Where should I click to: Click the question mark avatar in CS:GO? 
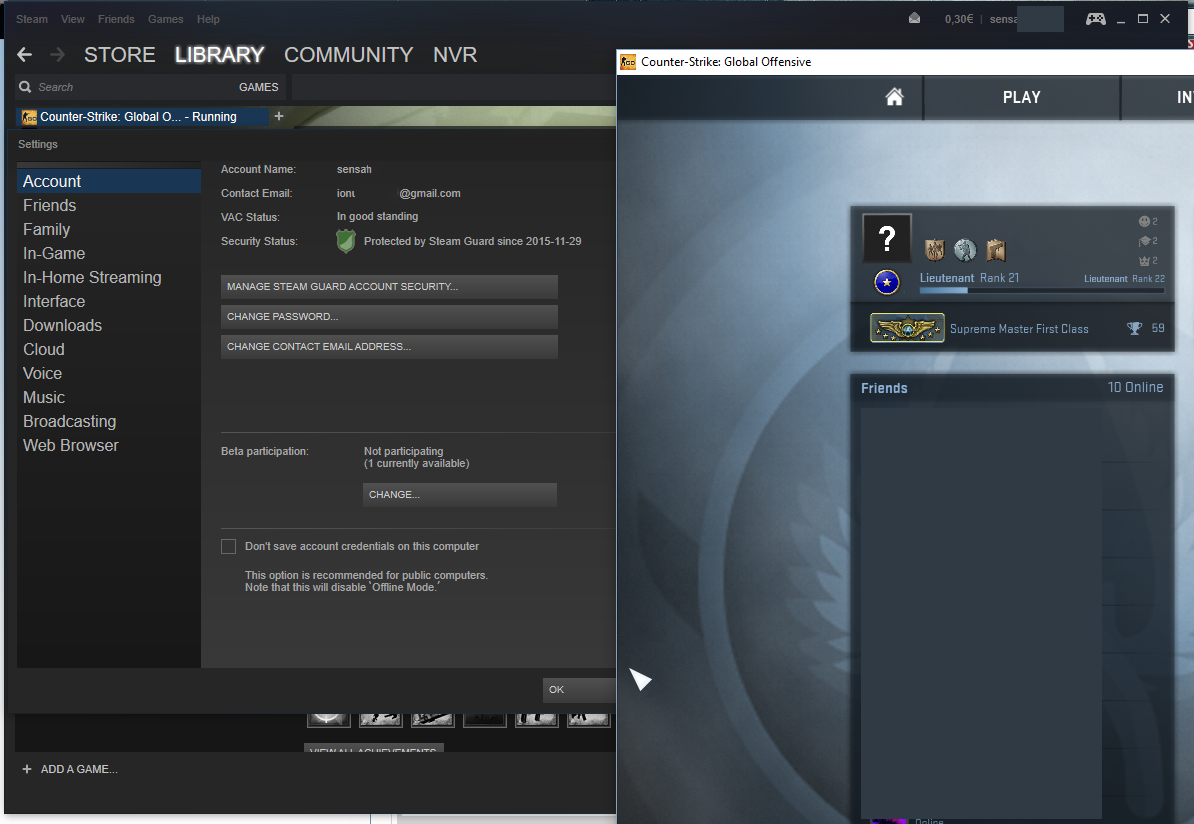click(887, 238)
